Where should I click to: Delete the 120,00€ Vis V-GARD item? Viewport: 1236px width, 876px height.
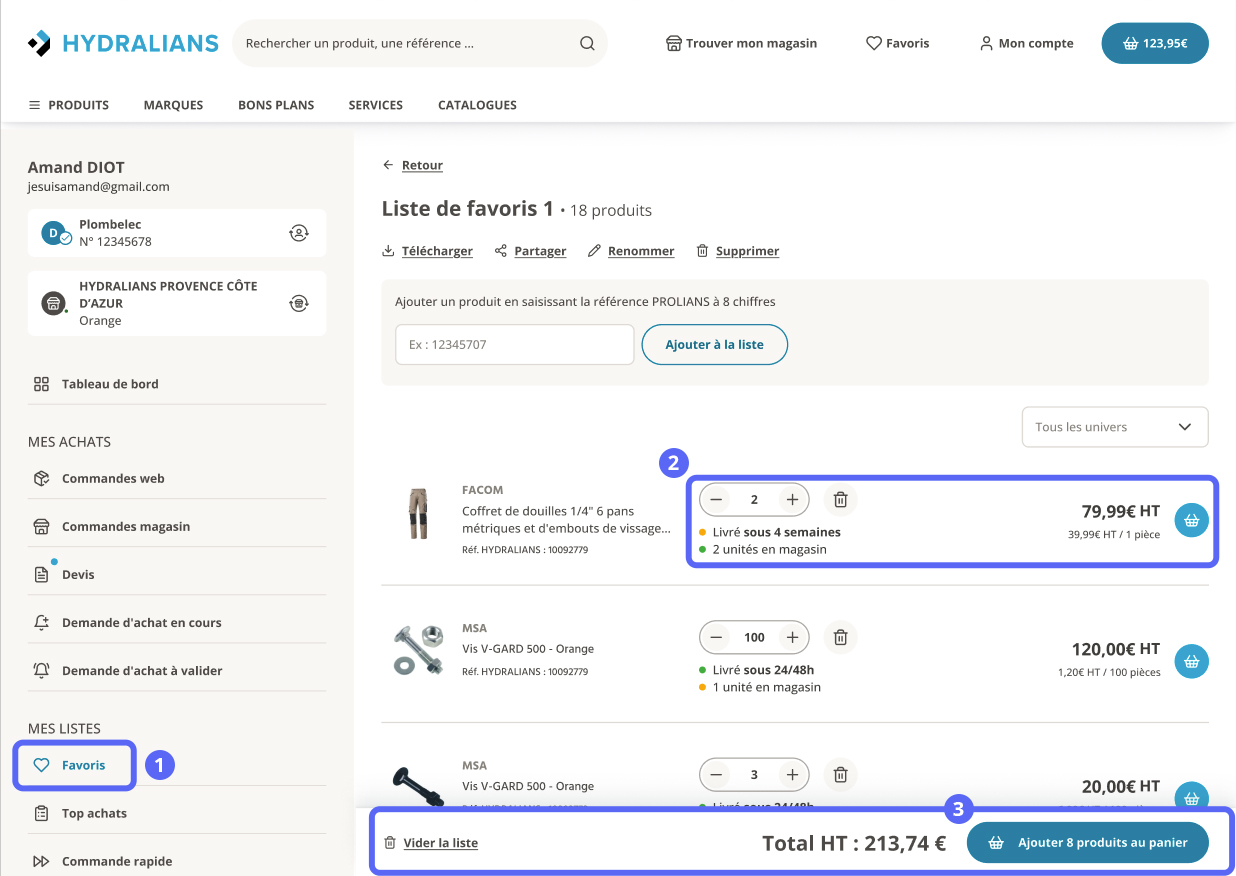(841, 637)
